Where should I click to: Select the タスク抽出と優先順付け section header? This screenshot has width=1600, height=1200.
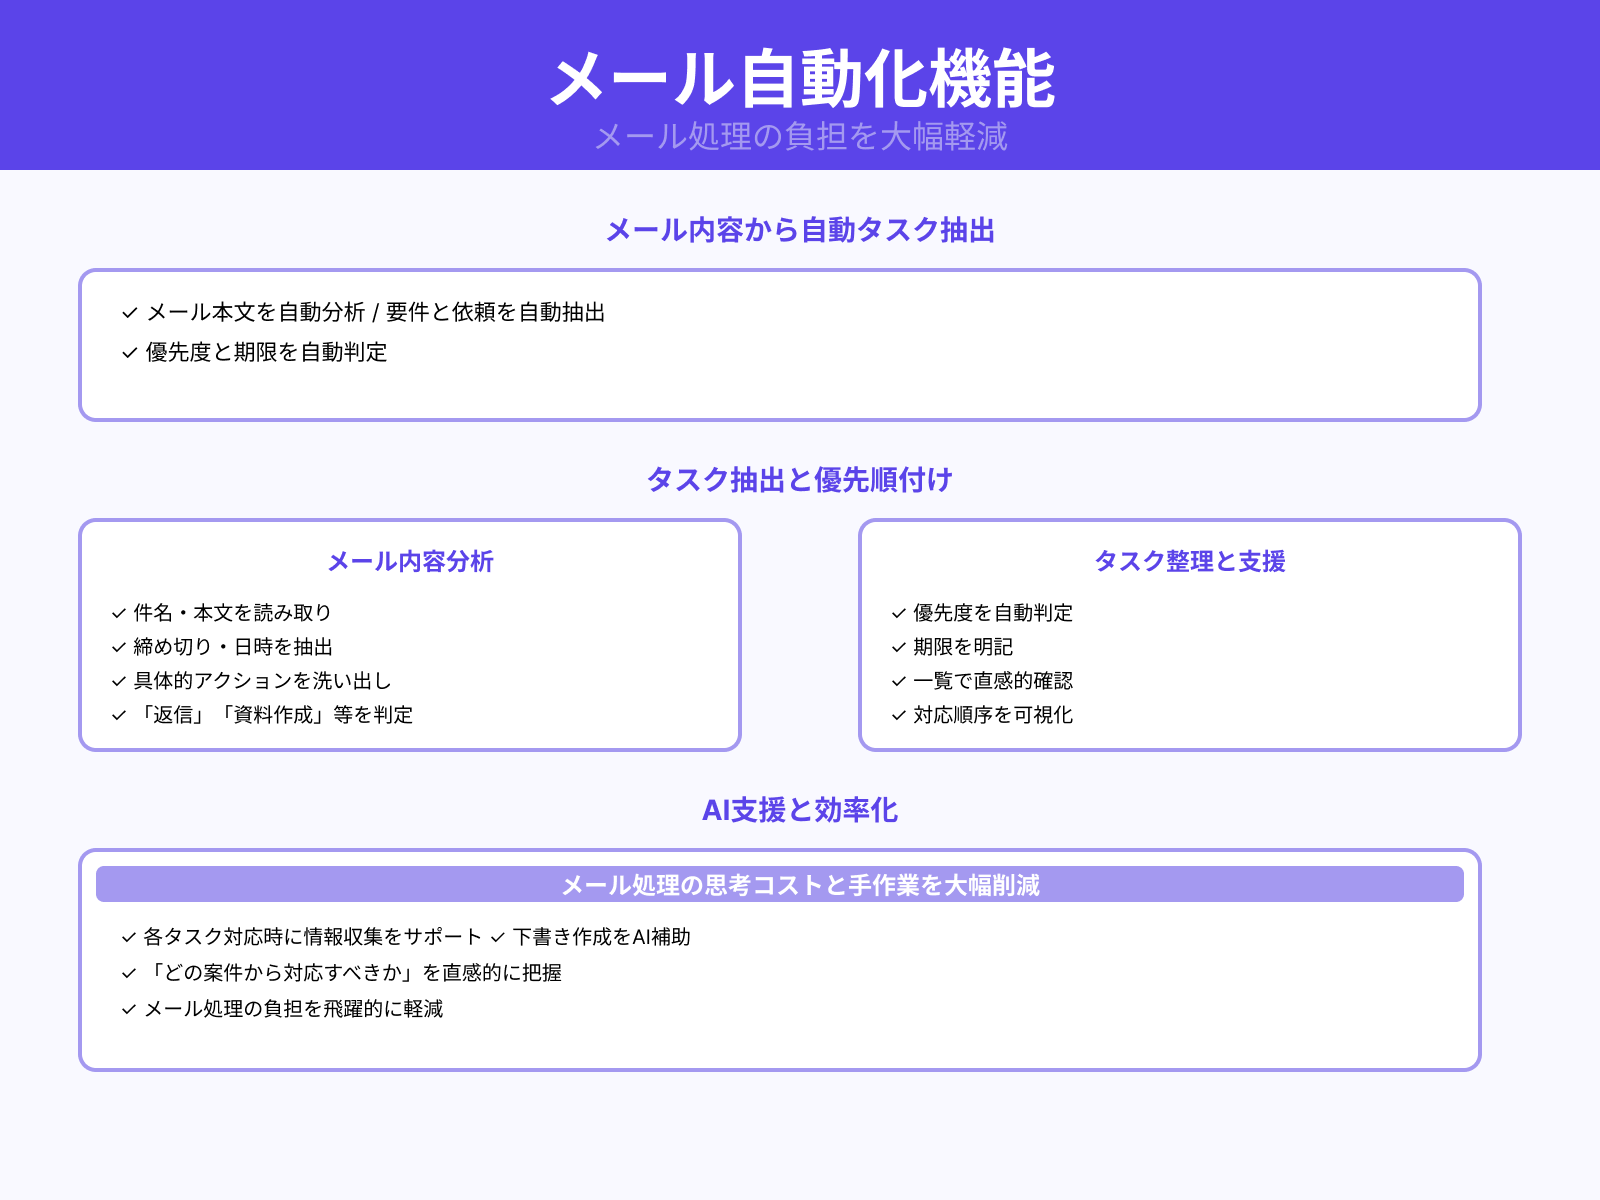pyautogui.click(x=800, y=481)
